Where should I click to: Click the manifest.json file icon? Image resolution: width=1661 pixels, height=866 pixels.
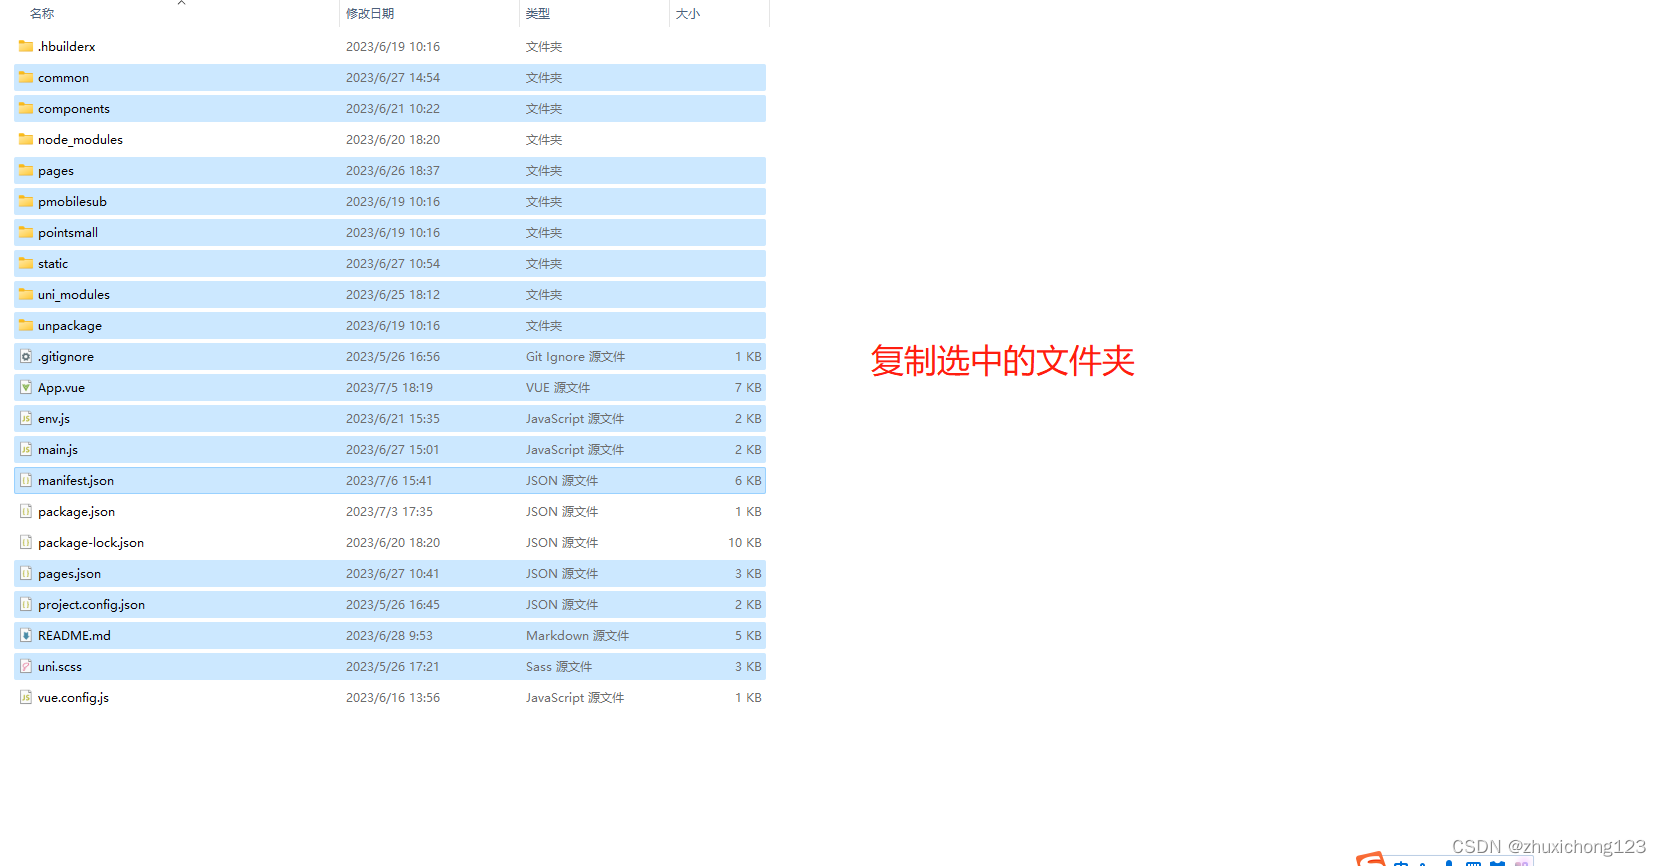(x=26, y=480)
